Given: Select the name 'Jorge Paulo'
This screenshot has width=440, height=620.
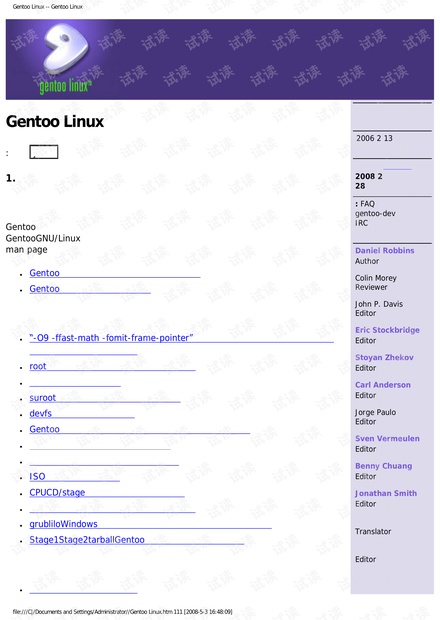Looking at the screenshot, I should coord(376,412).
